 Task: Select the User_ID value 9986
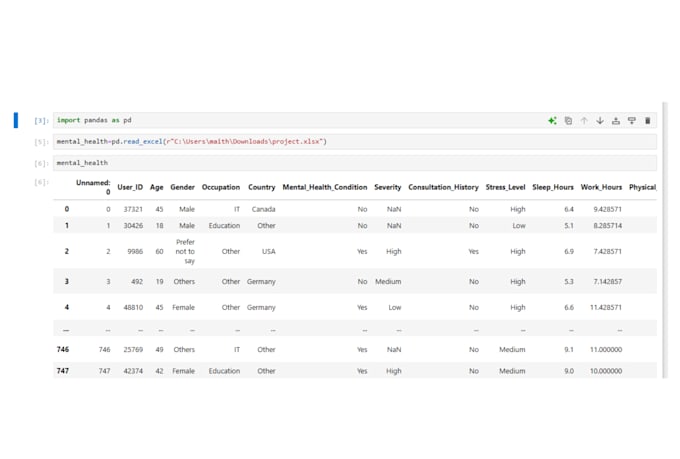(x=135, y=251)
